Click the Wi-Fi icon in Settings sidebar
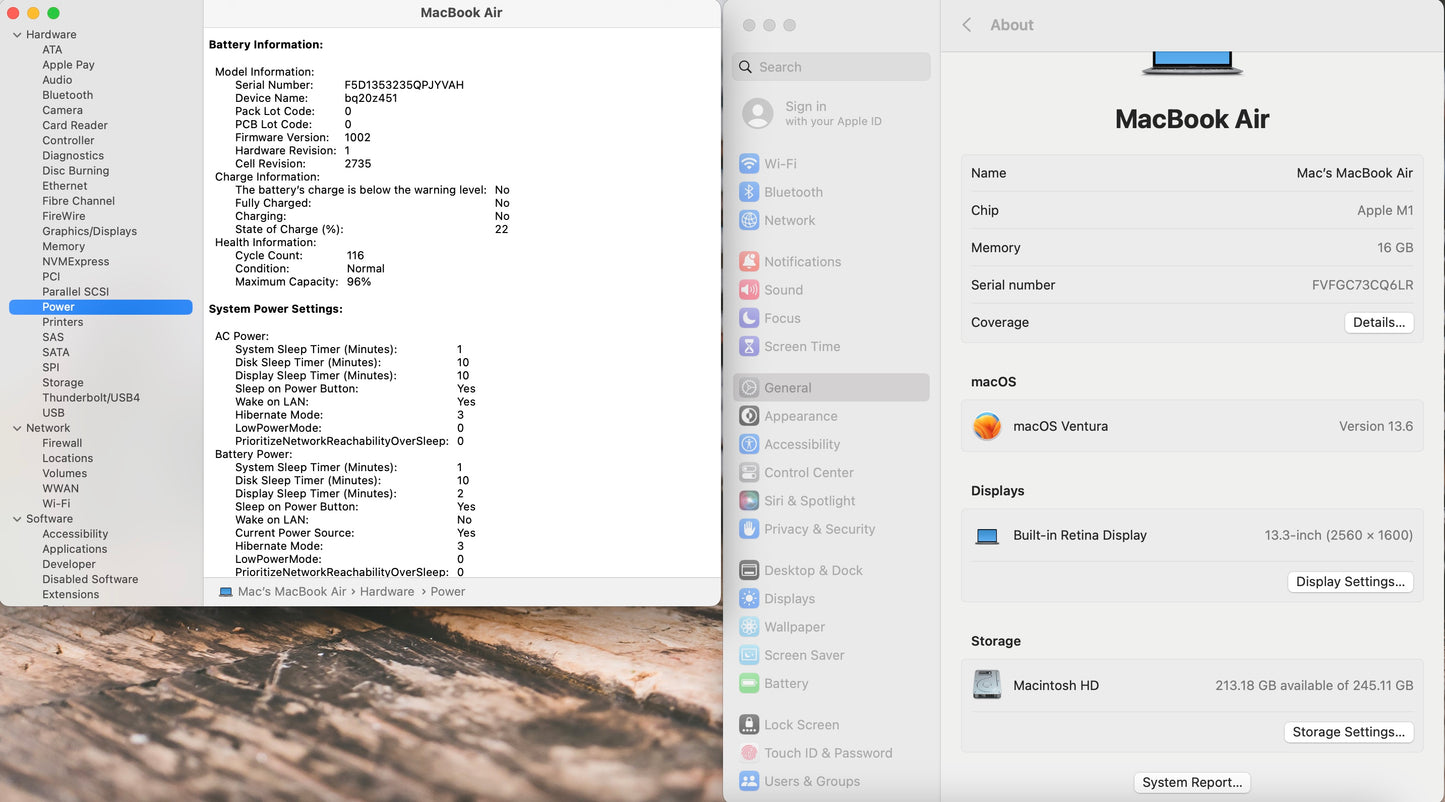Viewport: 1445px width, 802px height. 748,164
